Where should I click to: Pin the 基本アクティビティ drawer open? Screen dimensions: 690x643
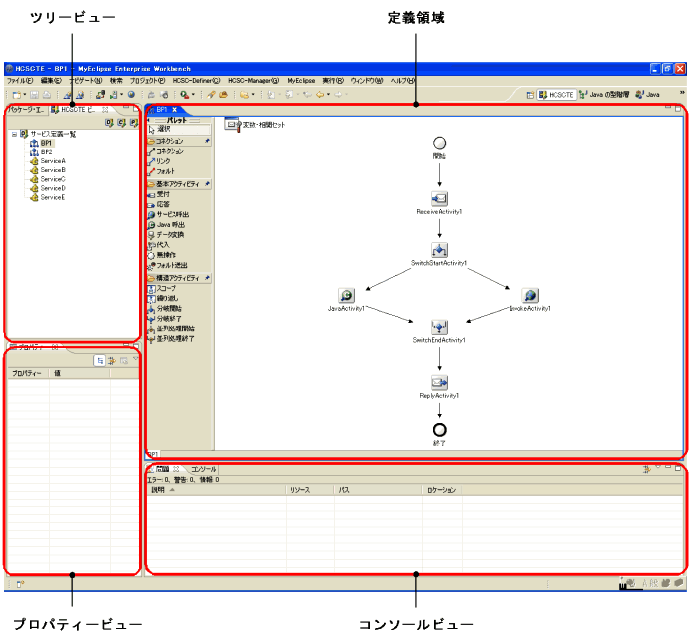207,184
